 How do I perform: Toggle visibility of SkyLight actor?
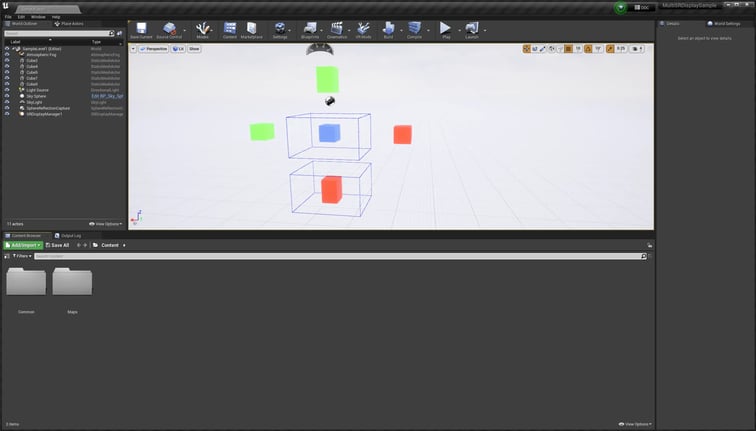click(7, 102)
